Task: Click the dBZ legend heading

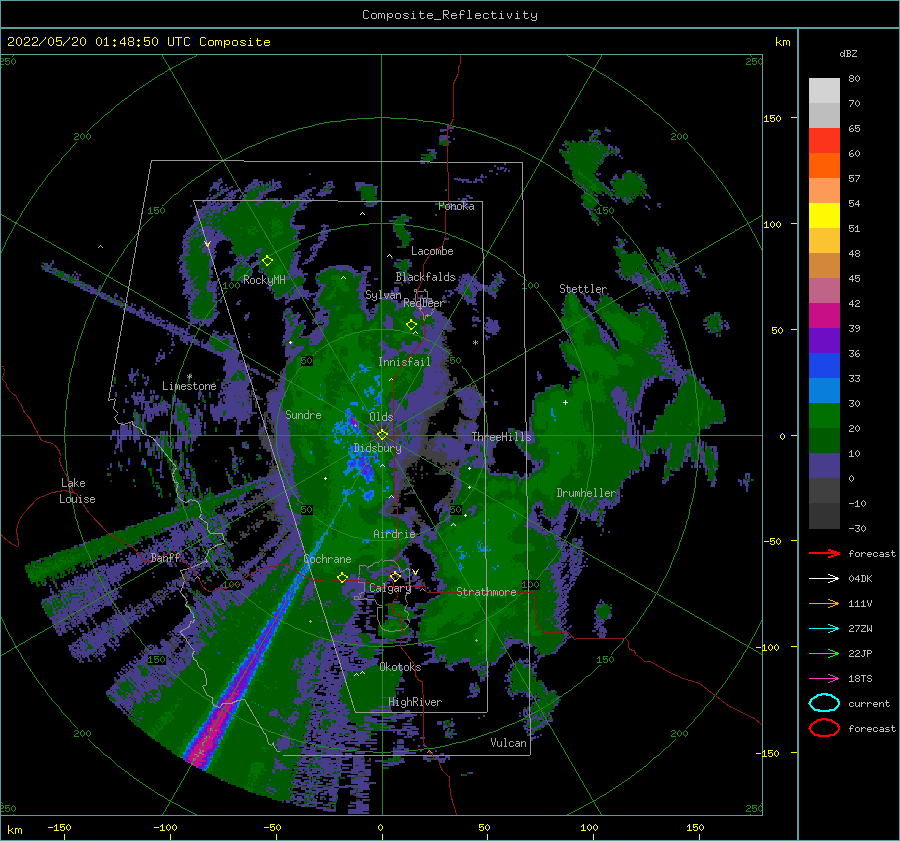Action: pos(848,53)
